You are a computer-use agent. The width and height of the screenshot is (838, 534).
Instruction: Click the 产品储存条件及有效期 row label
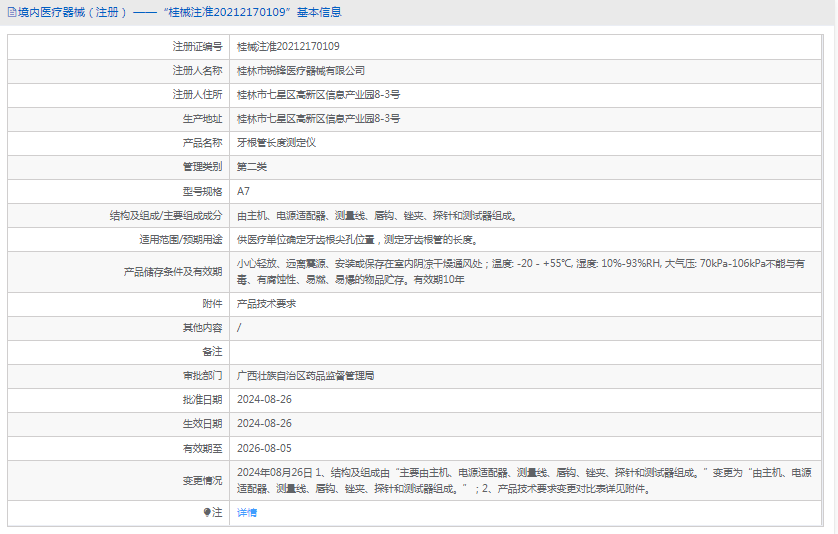pyautogui.click(x=173, y=272)
